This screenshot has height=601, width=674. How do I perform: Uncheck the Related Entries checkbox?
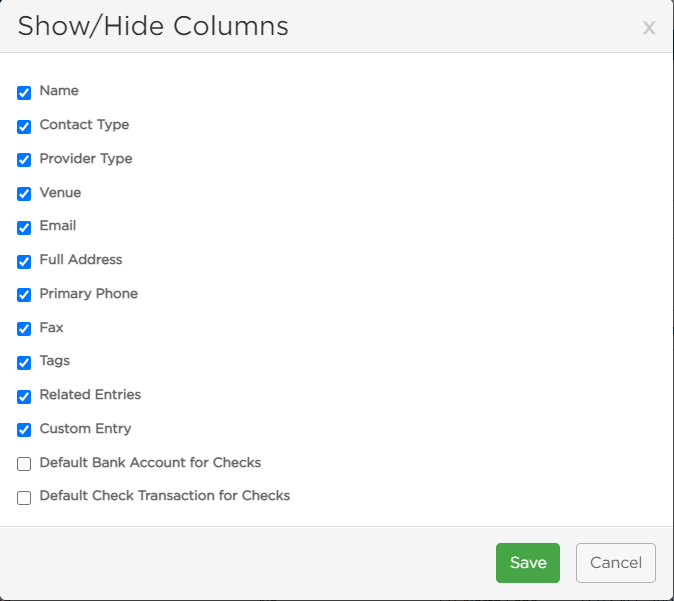pos(24,396)
